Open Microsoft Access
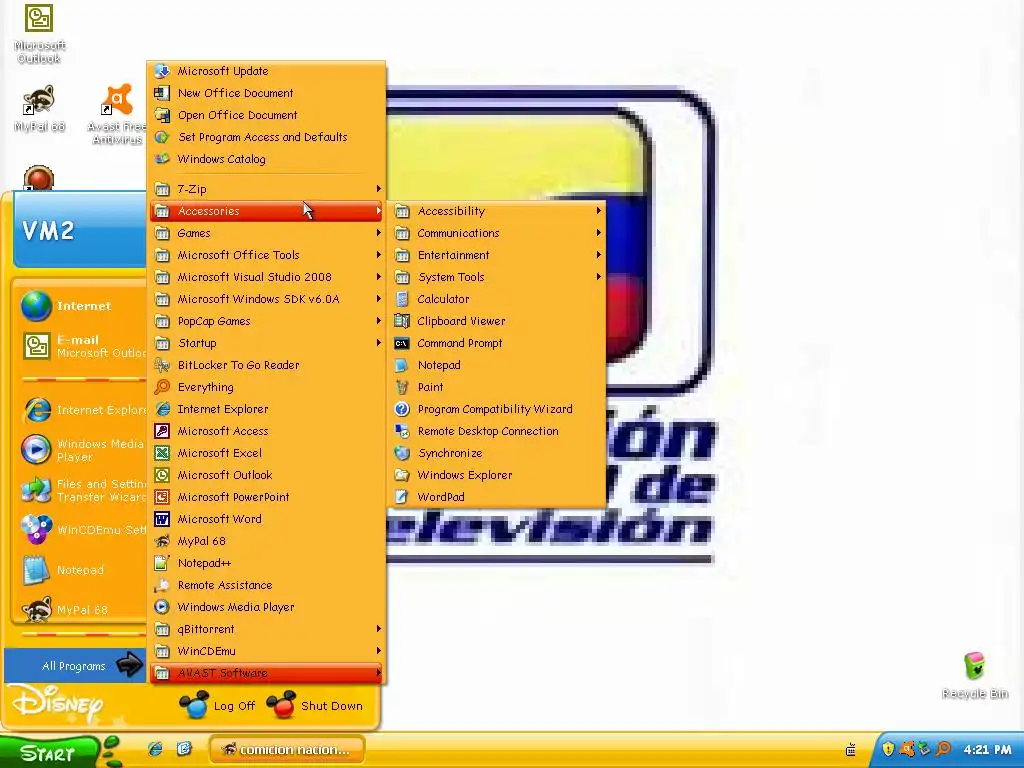This screenshot has height=768, width=1024. (x=266, y=431)
